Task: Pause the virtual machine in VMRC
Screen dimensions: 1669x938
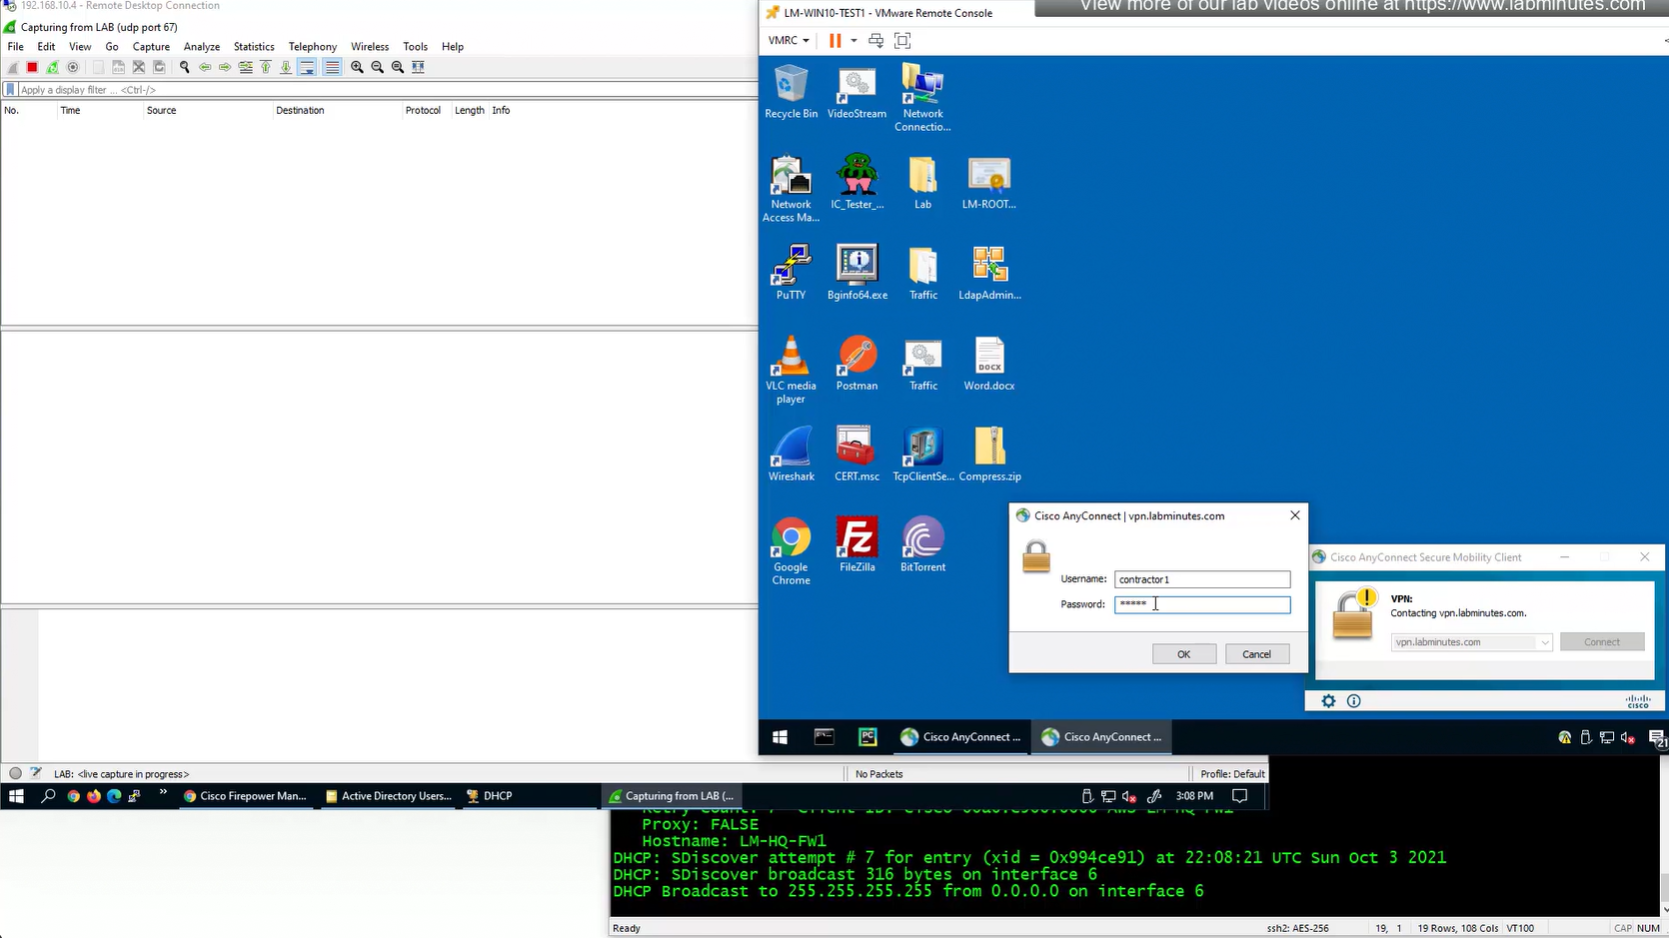Action: coord(835,41)
